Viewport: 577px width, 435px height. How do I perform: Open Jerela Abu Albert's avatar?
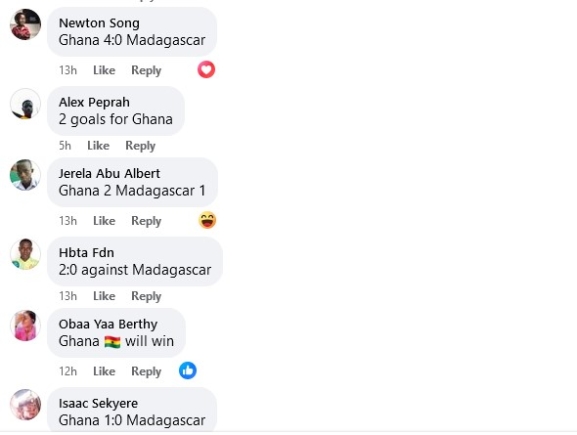(x=25, y=175)
